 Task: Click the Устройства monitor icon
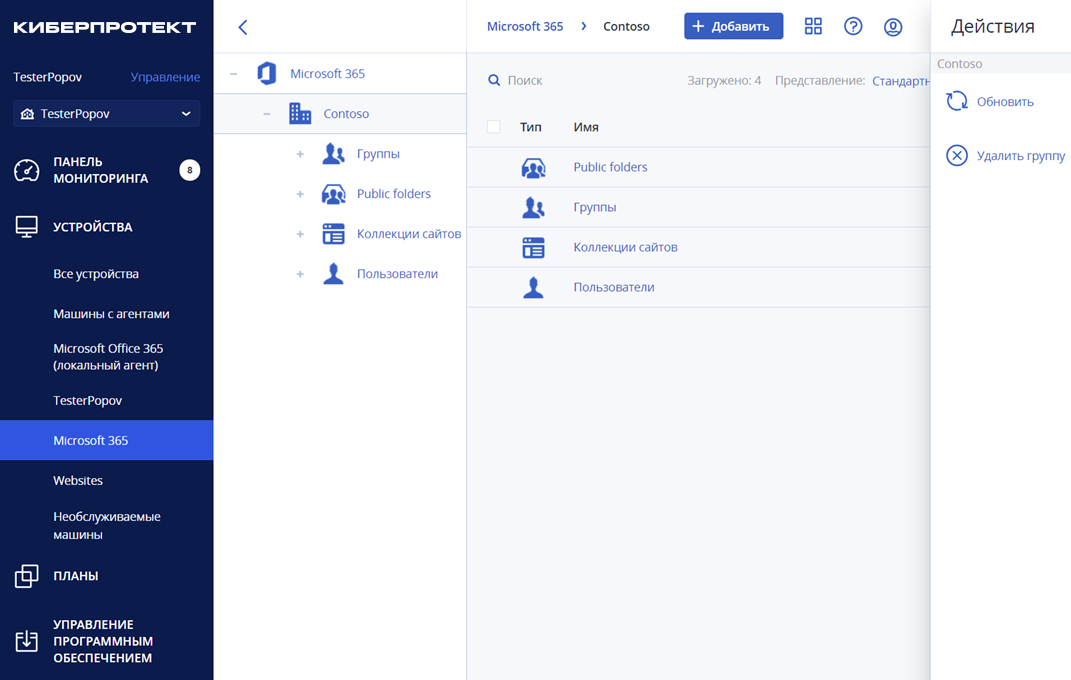pyautogui.click(x=27, y=227)
